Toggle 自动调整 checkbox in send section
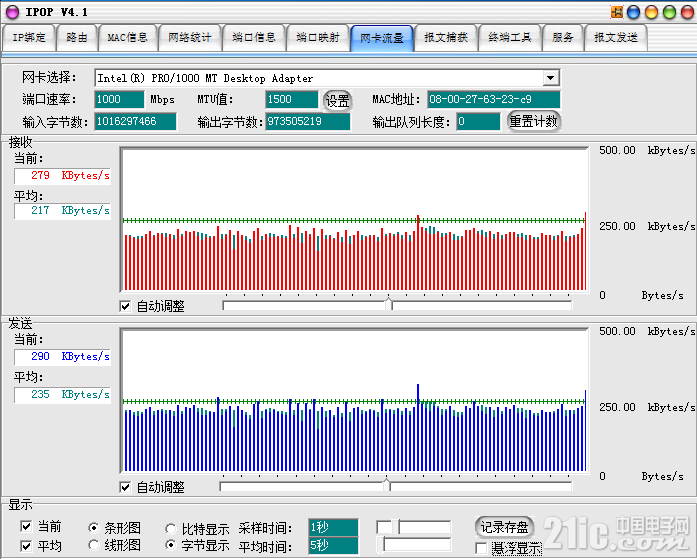 125,487
